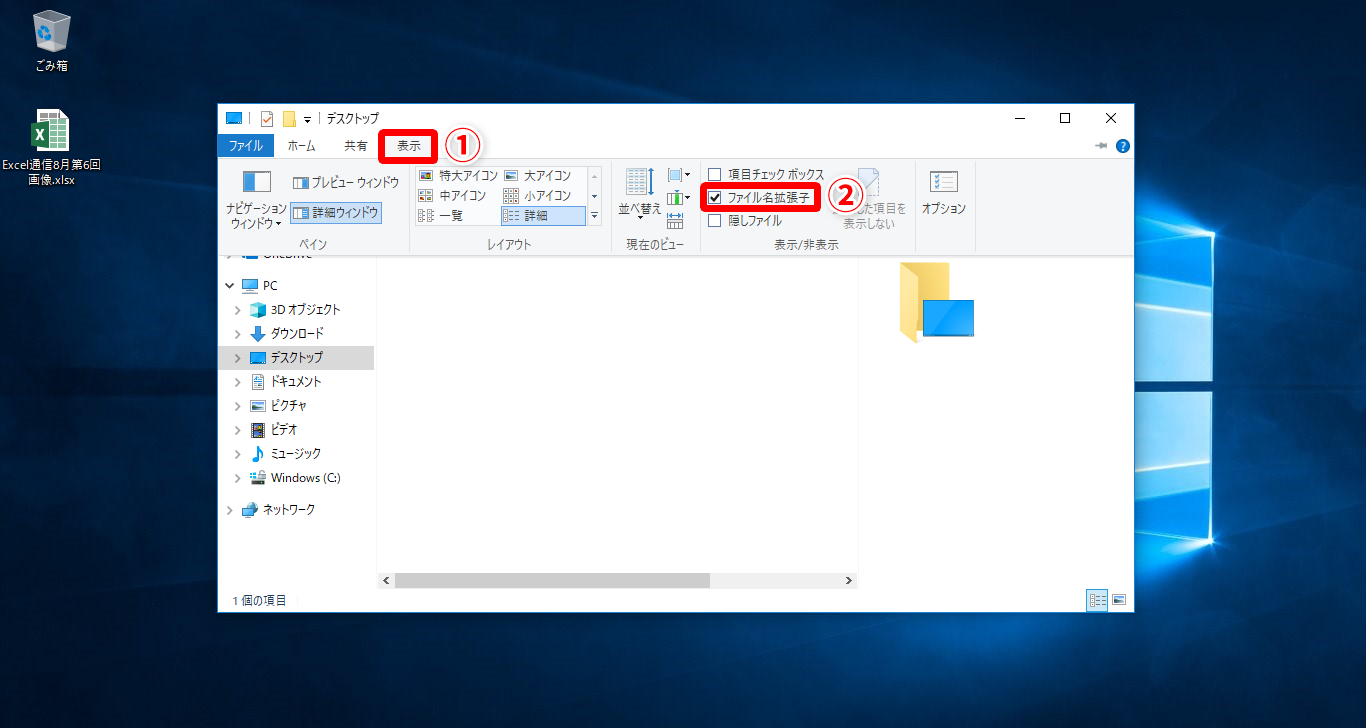Click the horizontal scrollbar left arrow

(386, 580)
